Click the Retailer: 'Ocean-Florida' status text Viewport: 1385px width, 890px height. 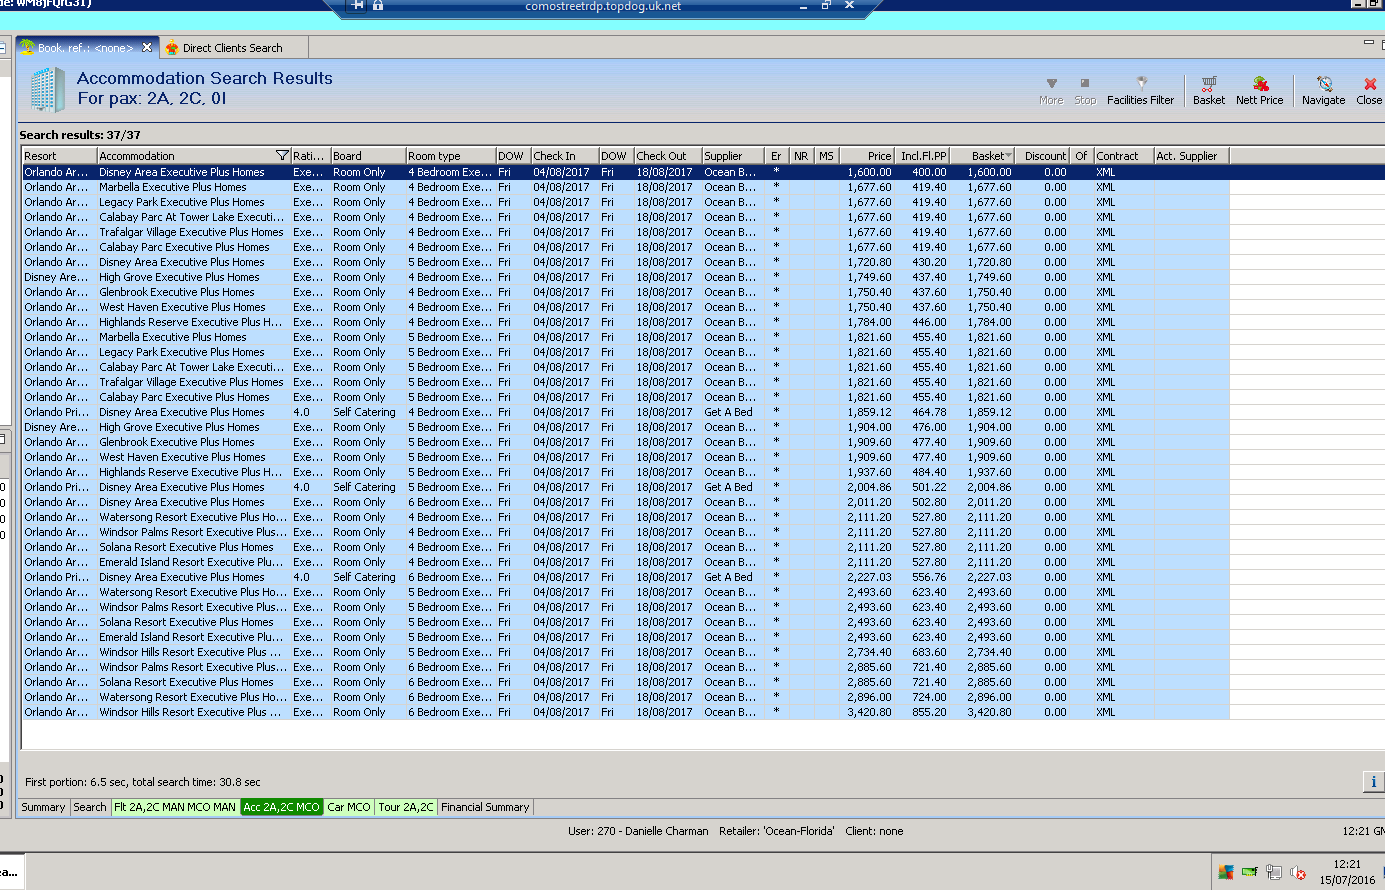(777, 831)
